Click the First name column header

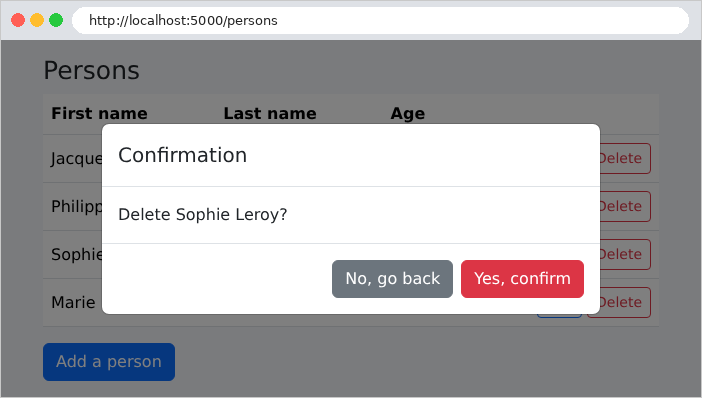[x=99, y=113]
